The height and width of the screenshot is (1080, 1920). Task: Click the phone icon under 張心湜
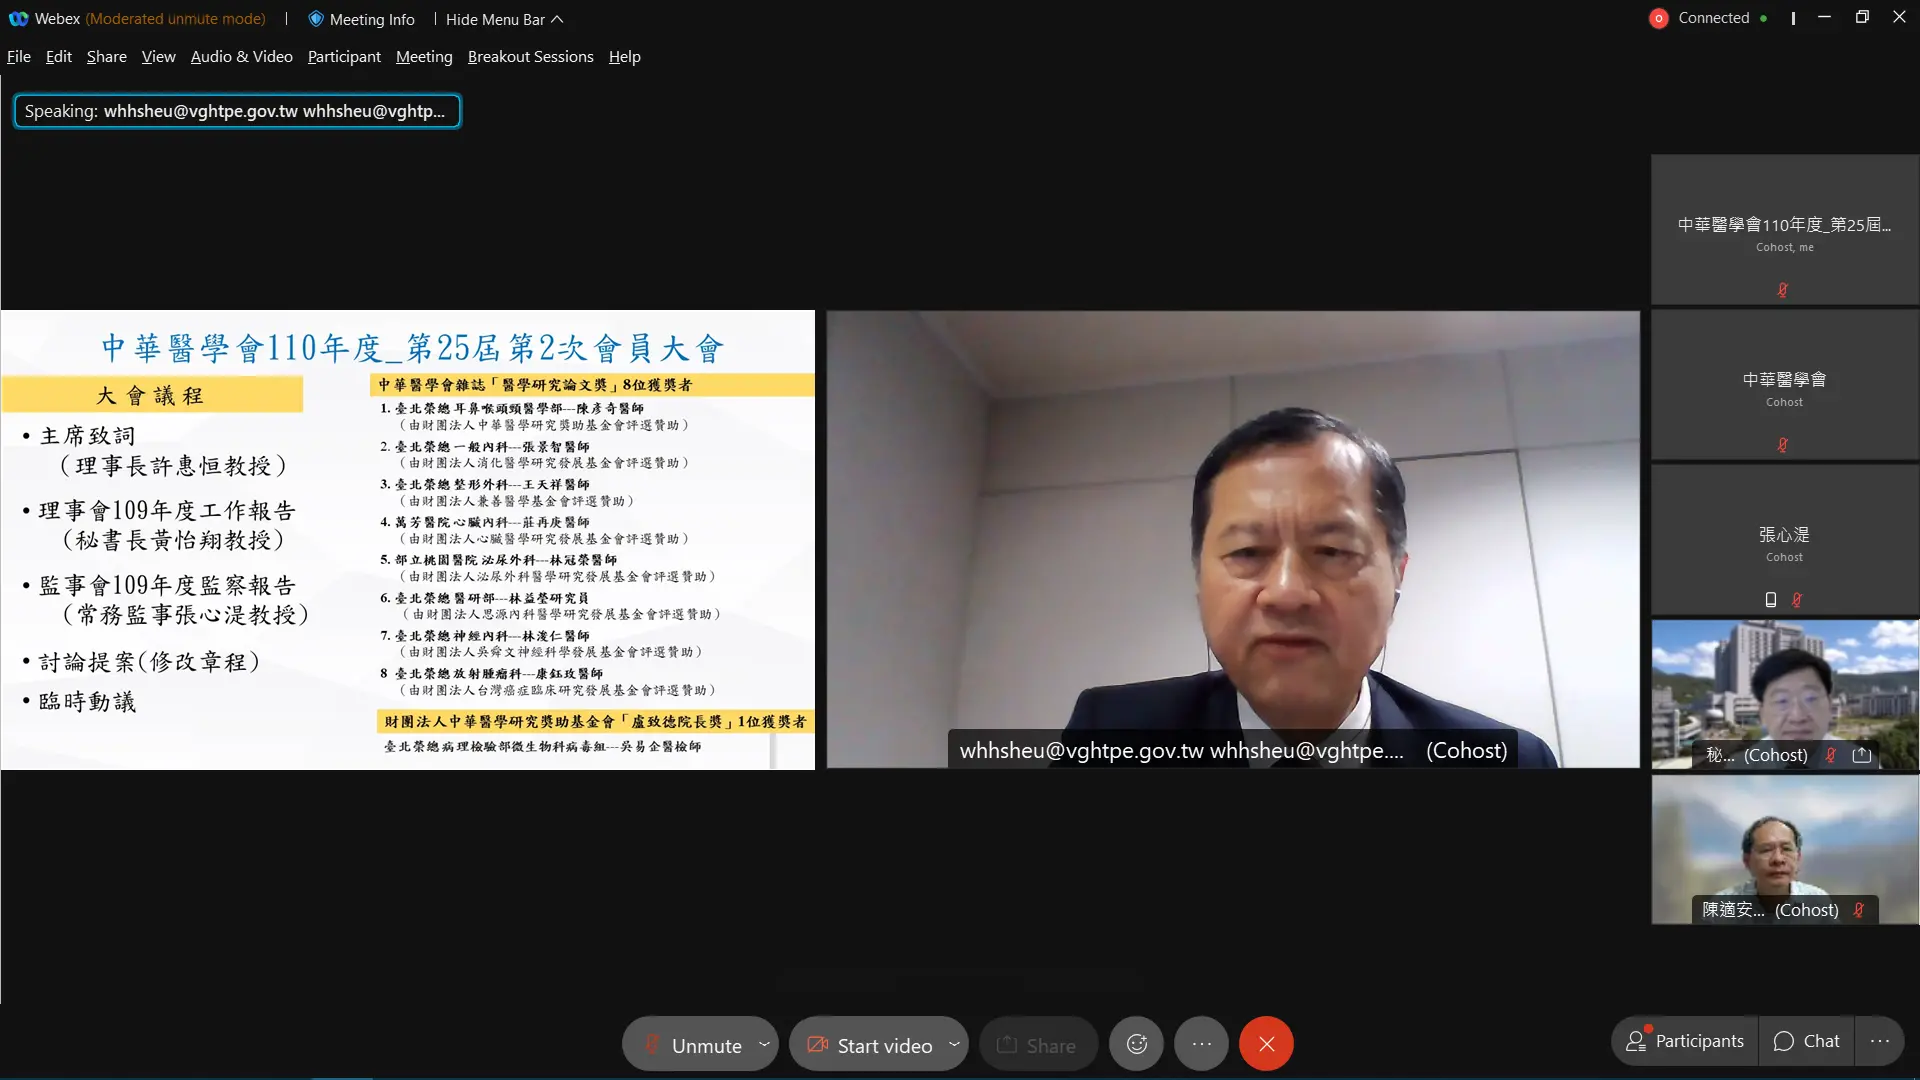pos(1769,599)
